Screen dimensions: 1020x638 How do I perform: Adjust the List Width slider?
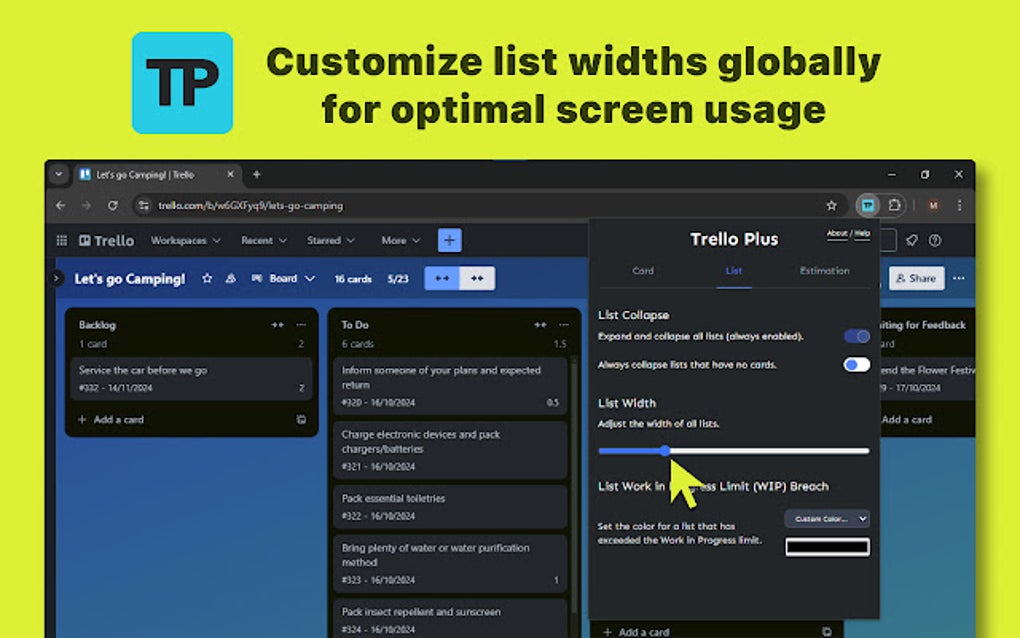666,451
